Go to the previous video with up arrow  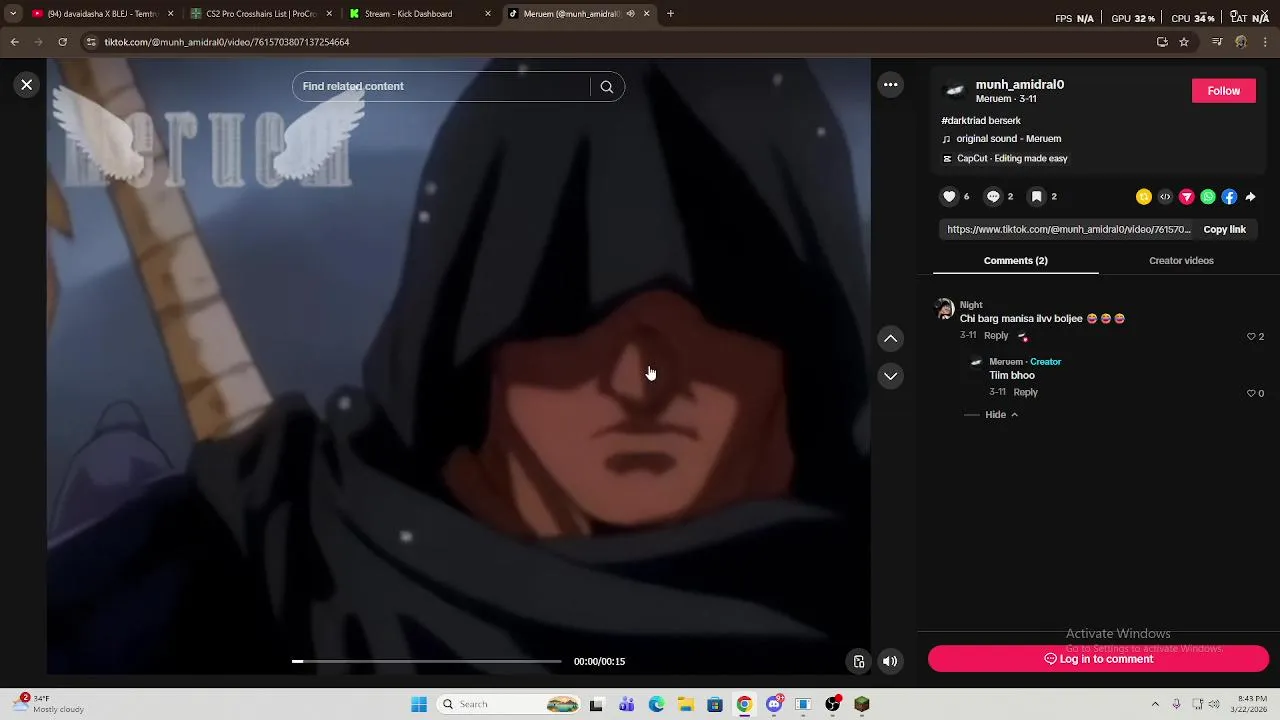[890, 339]
